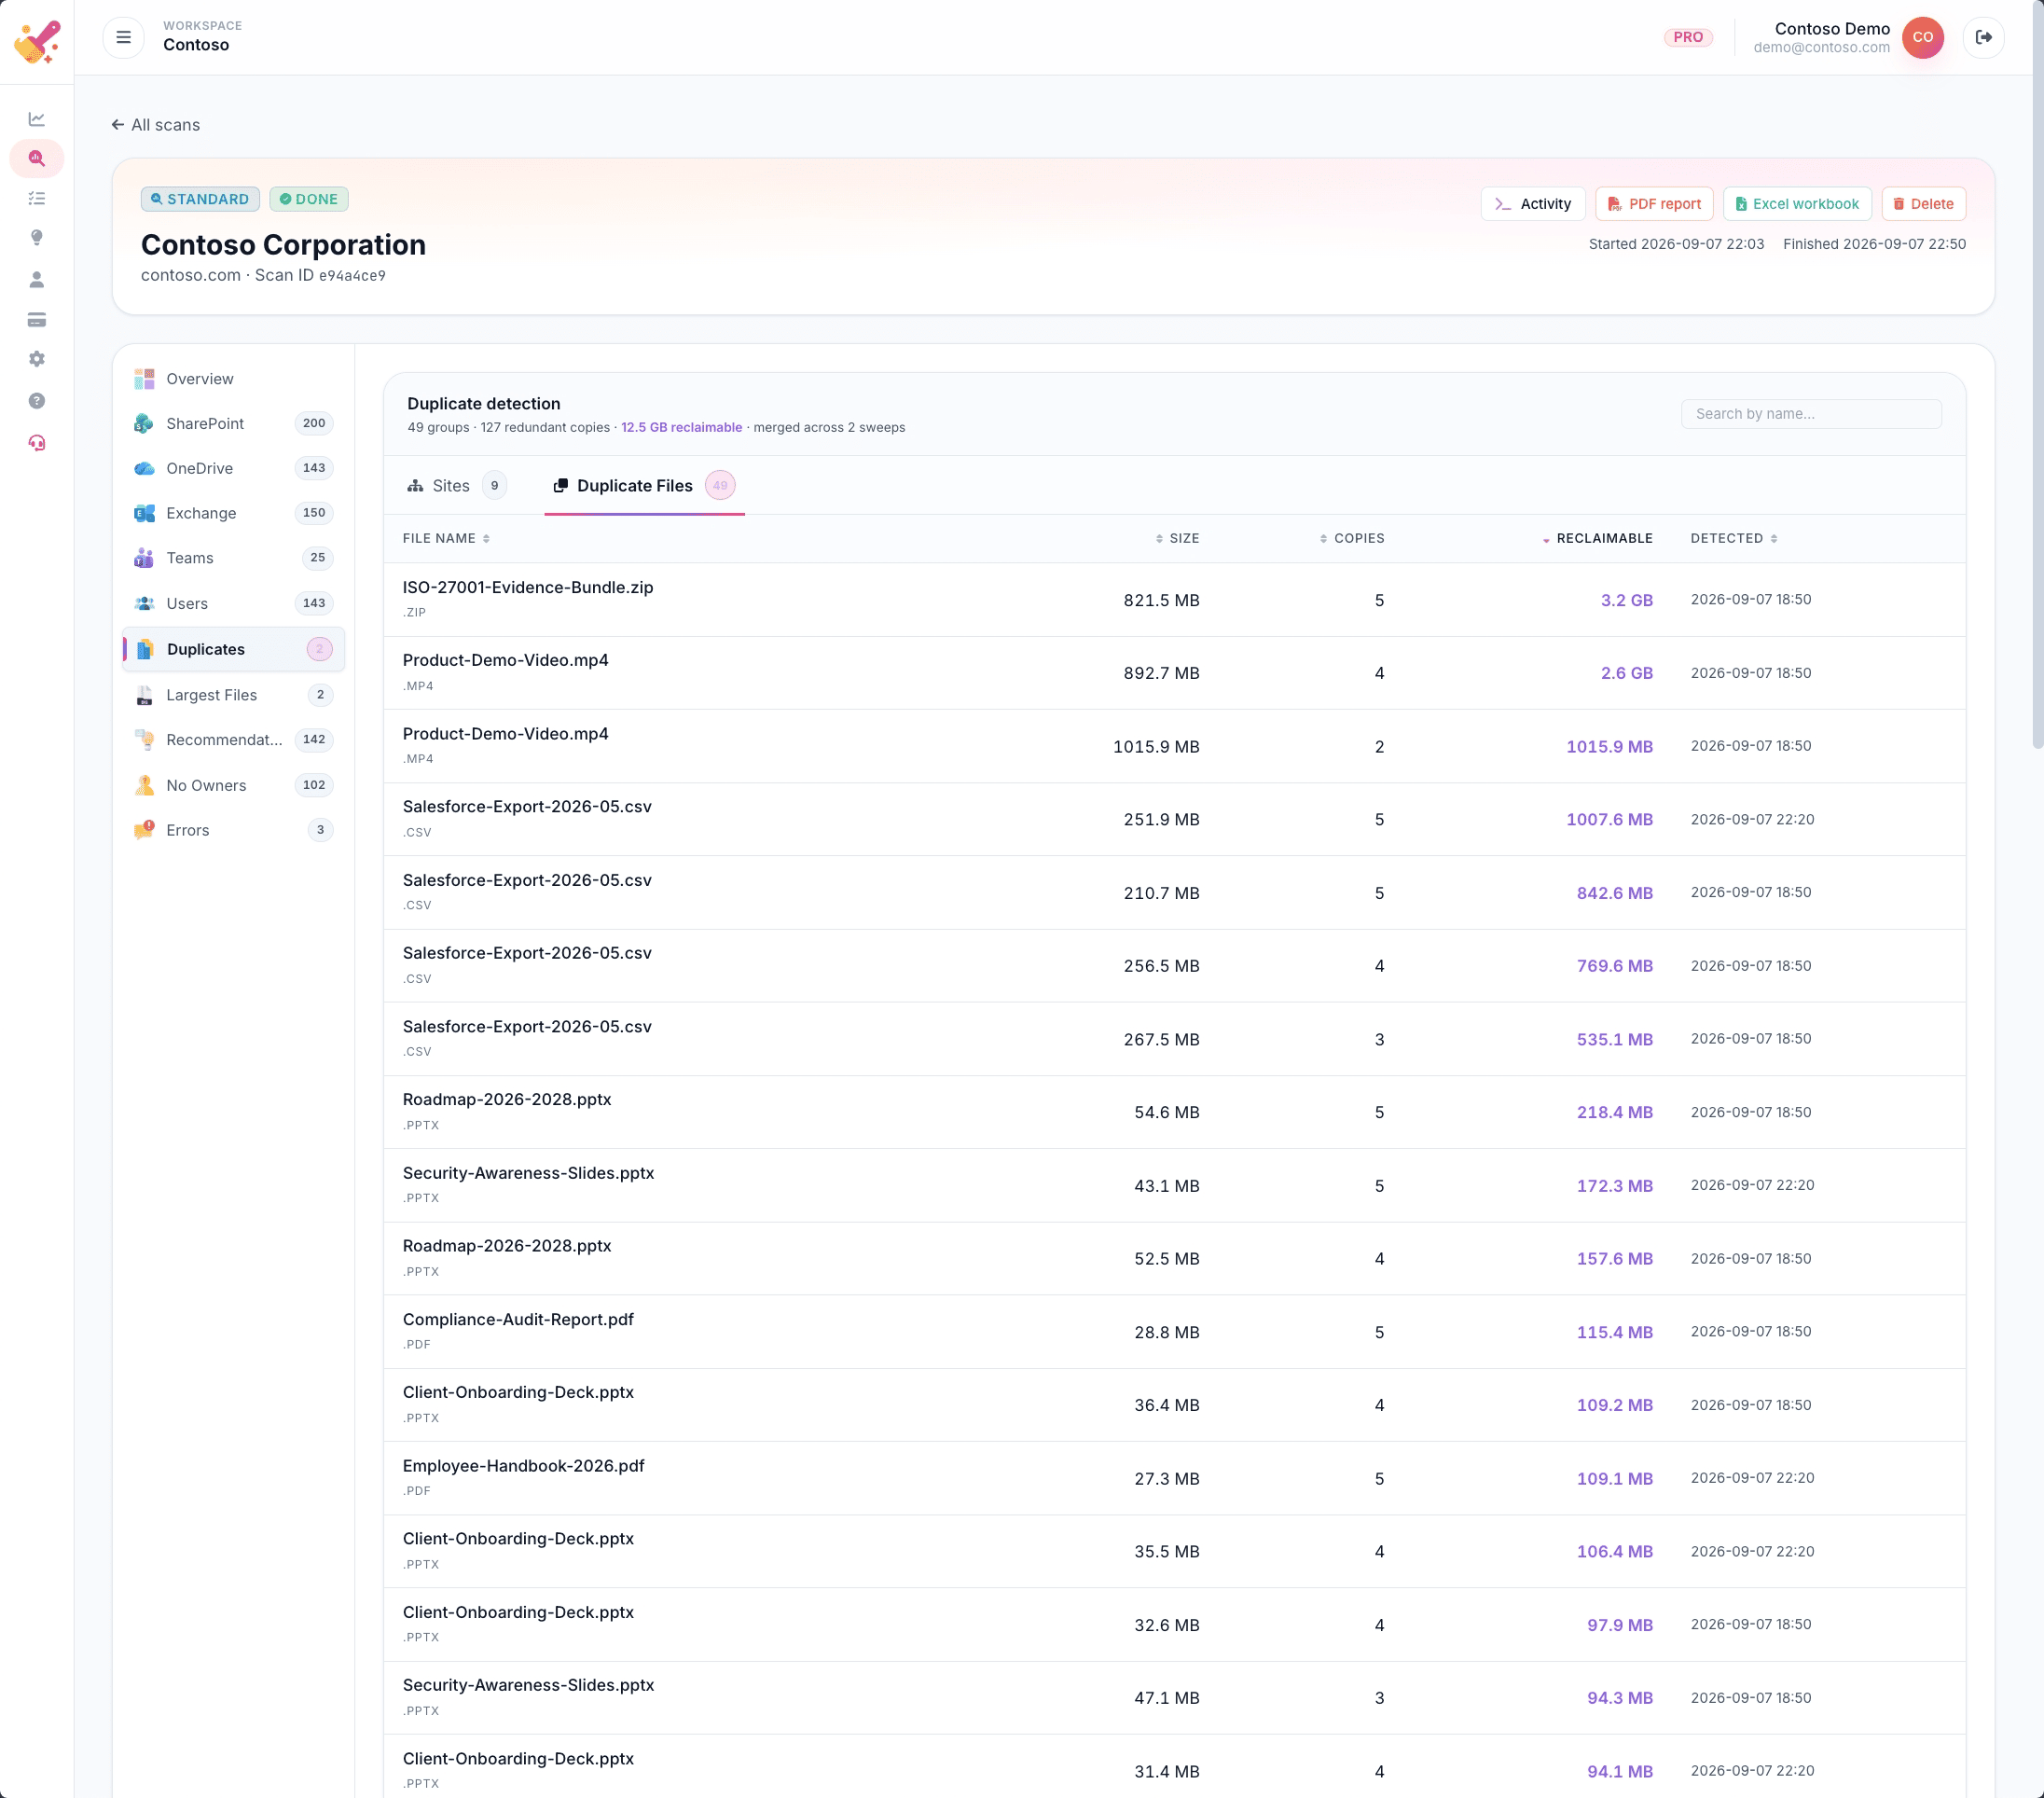Click the Duplicates files icon

(144, 649)
